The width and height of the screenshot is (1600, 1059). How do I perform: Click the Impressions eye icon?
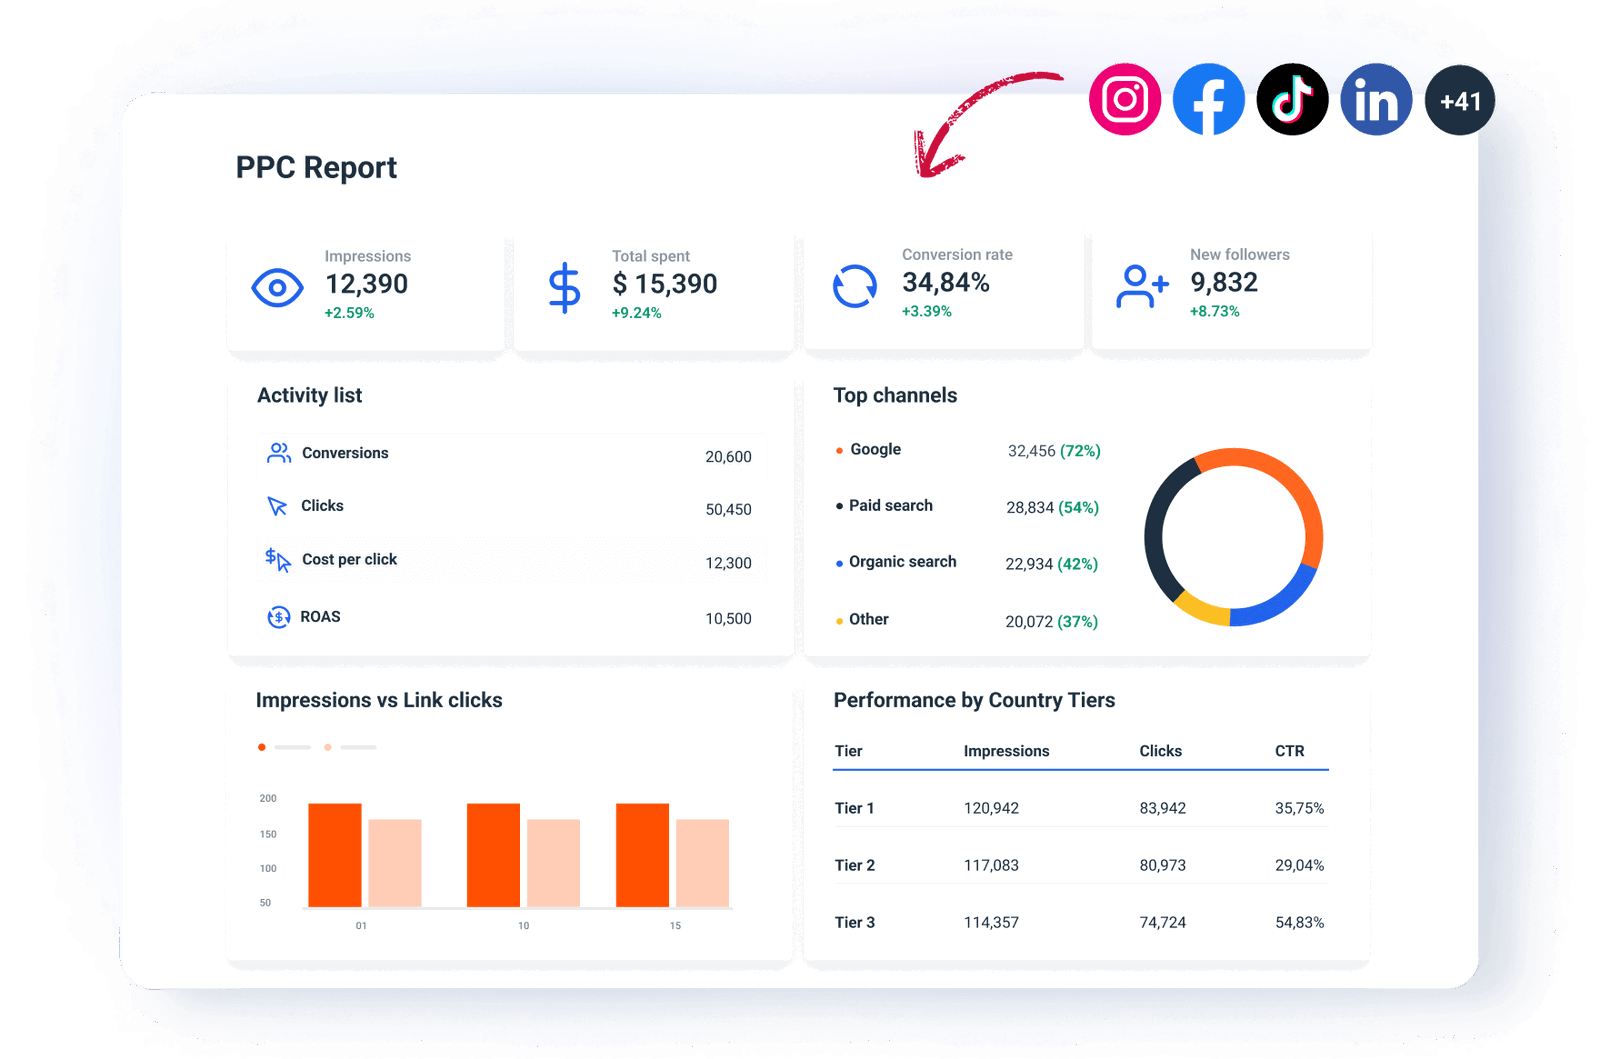[x=277, y=286]
